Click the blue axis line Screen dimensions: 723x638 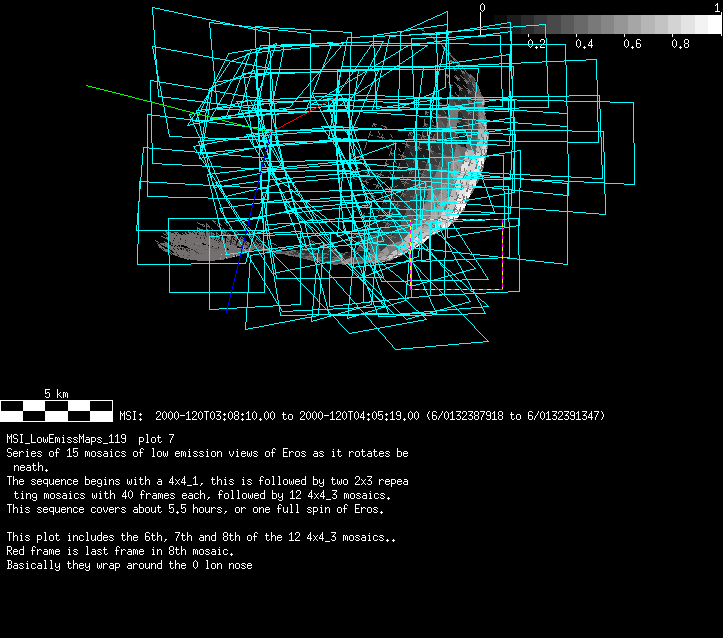(x=238, y=270)
